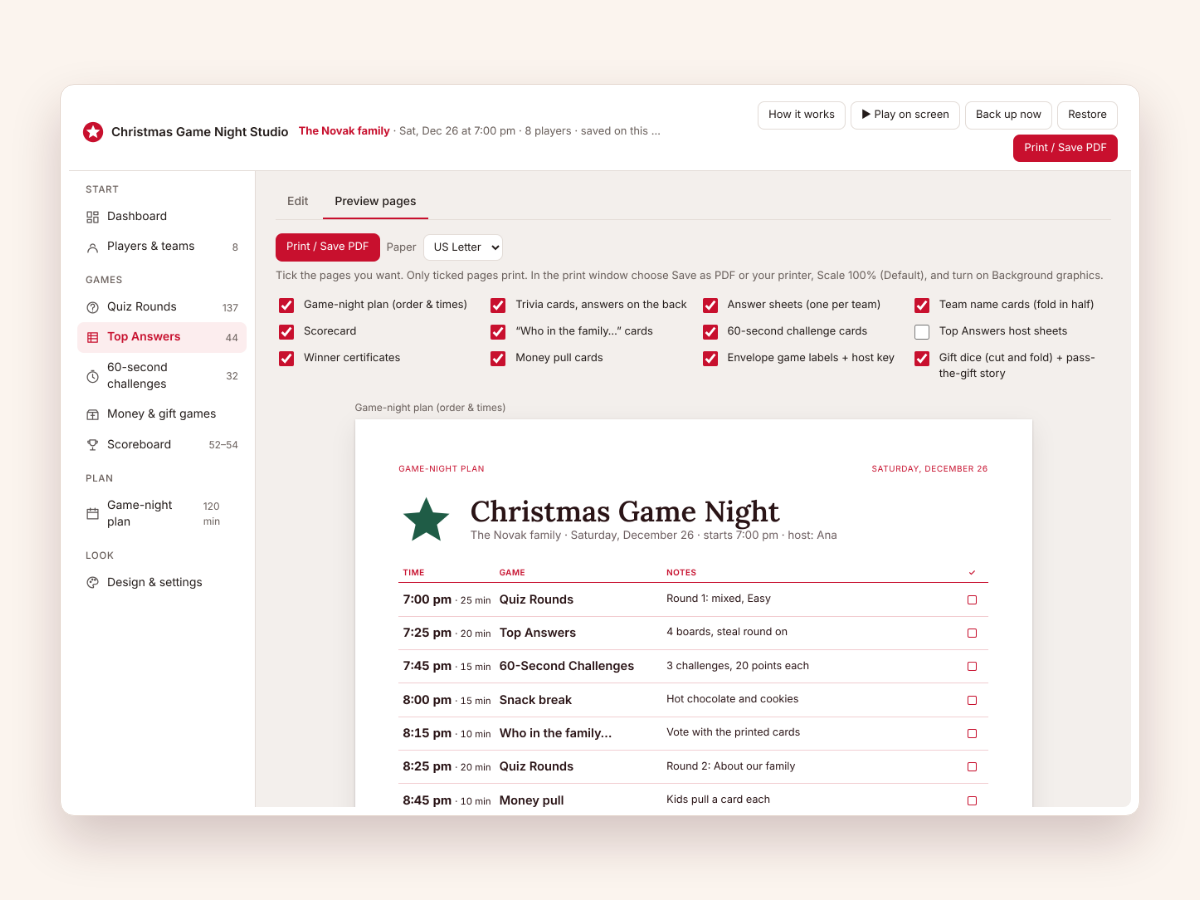Click the Scoreboard trophy icon
Image resolution: width=1200 pixels, height=900 pixels.
pyautogui.click(x=93, y=445)
